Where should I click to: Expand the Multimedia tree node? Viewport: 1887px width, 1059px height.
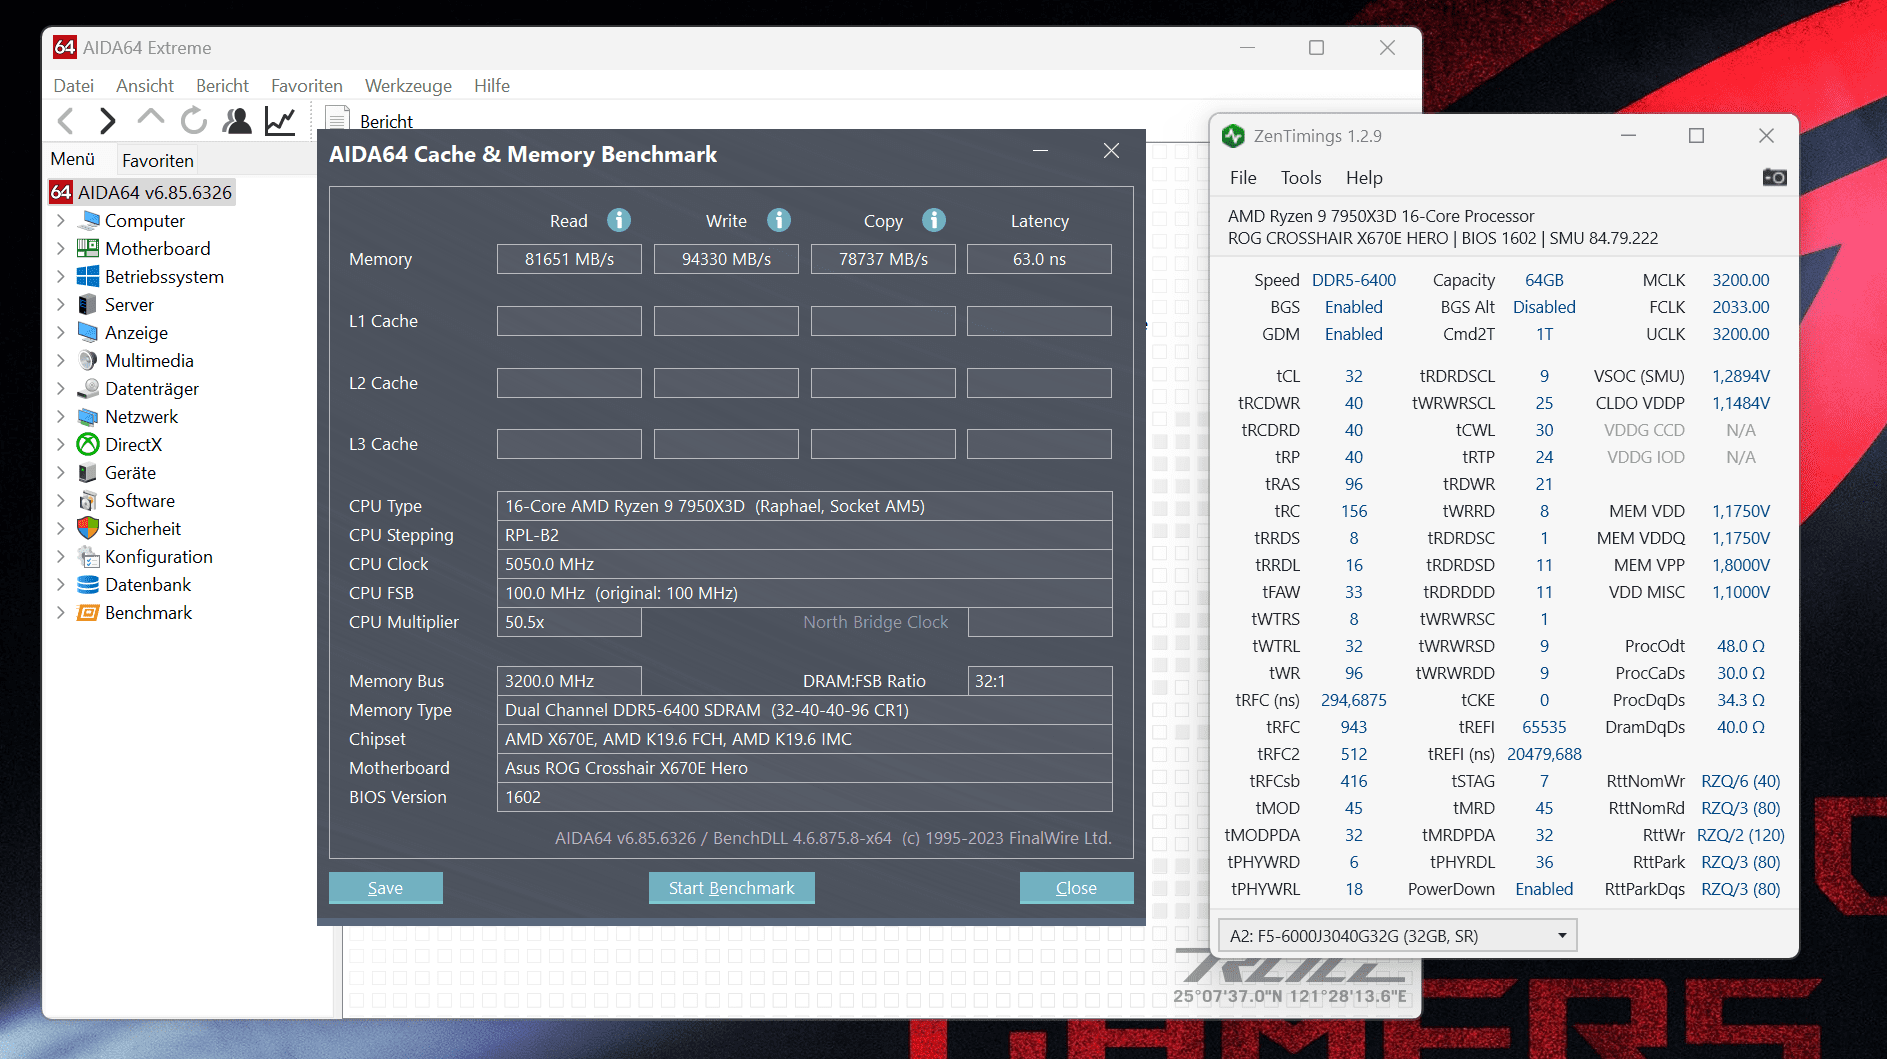(61, 360)
